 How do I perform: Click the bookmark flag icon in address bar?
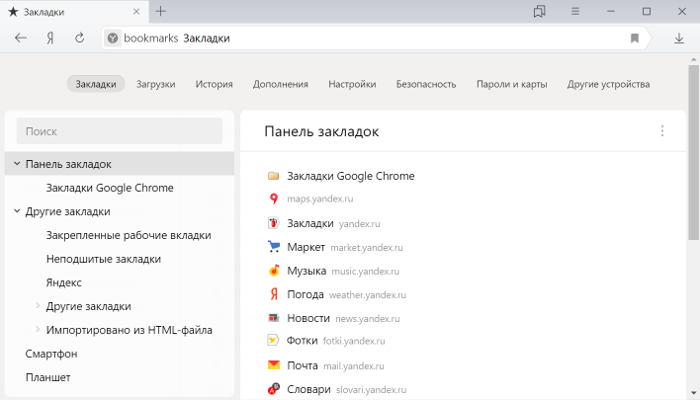pos(634,38)
